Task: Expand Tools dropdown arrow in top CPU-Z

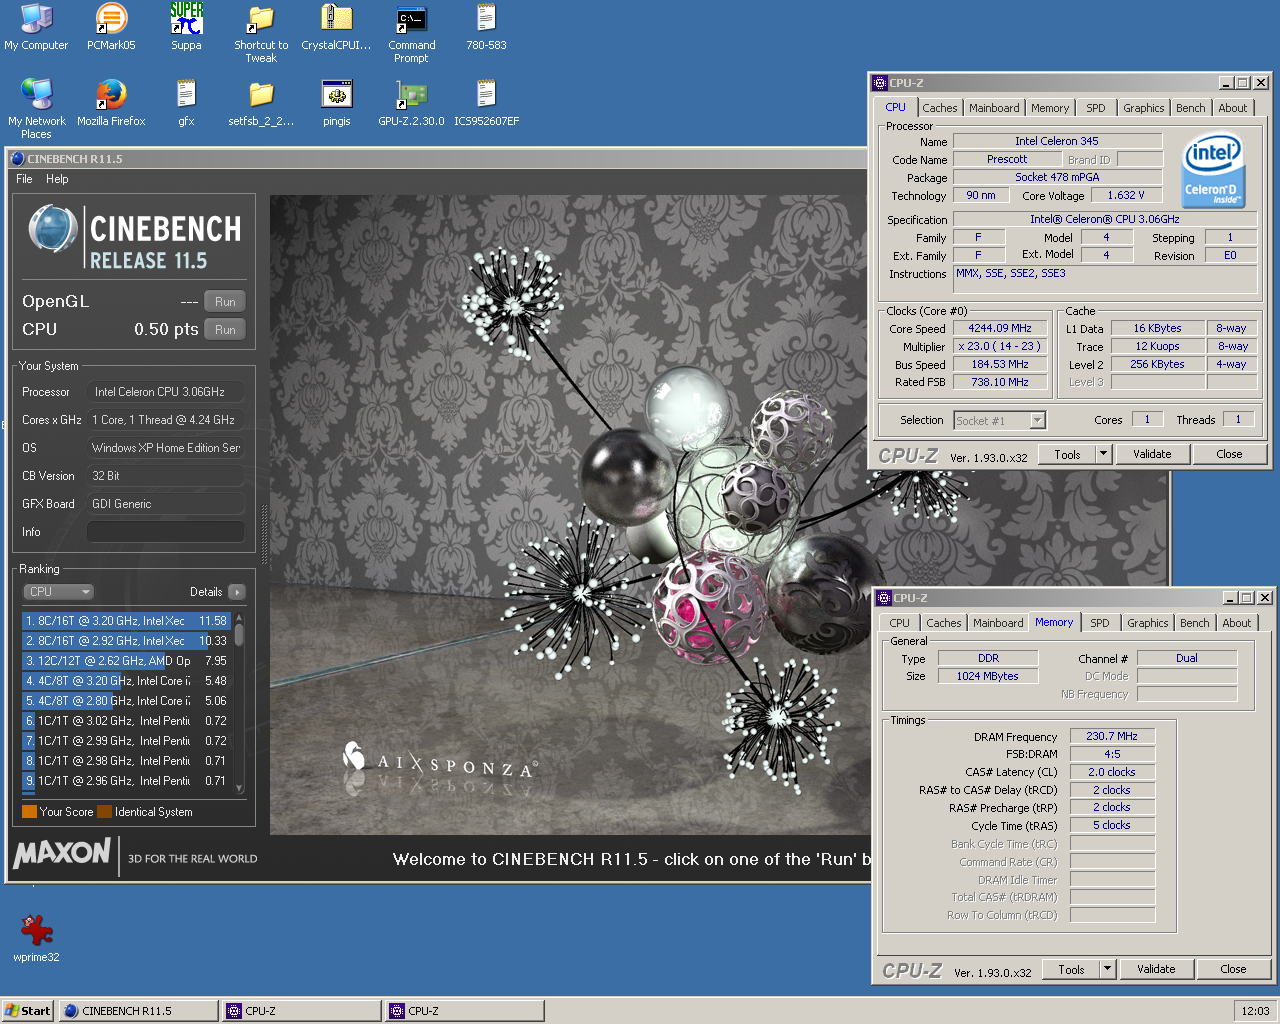Action: 1104,454
